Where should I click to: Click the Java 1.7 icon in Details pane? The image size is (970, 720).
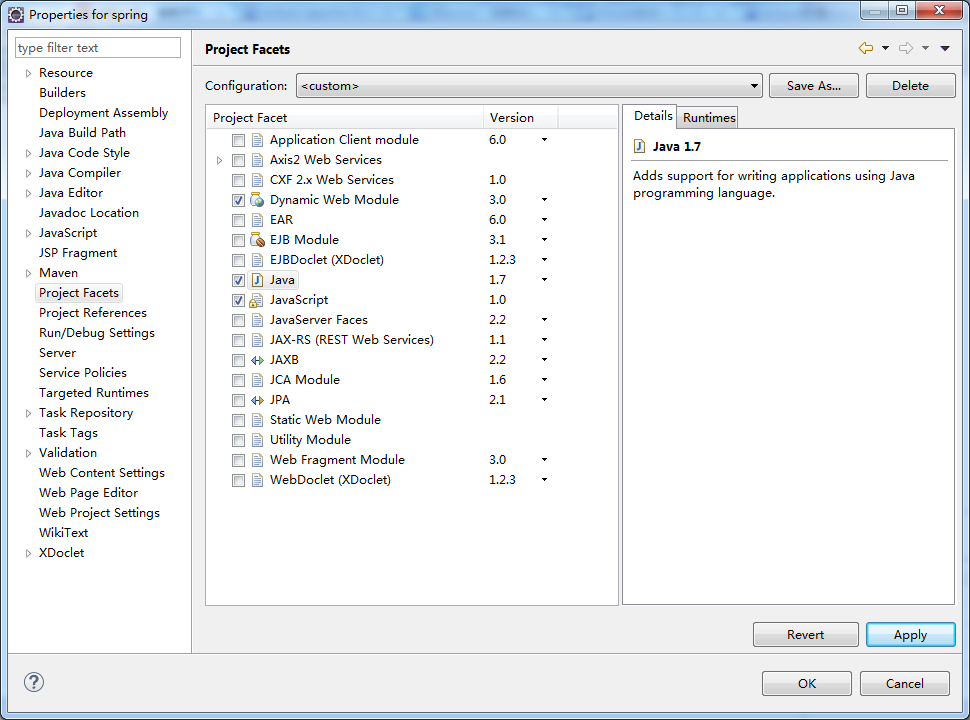pos(640,147)
